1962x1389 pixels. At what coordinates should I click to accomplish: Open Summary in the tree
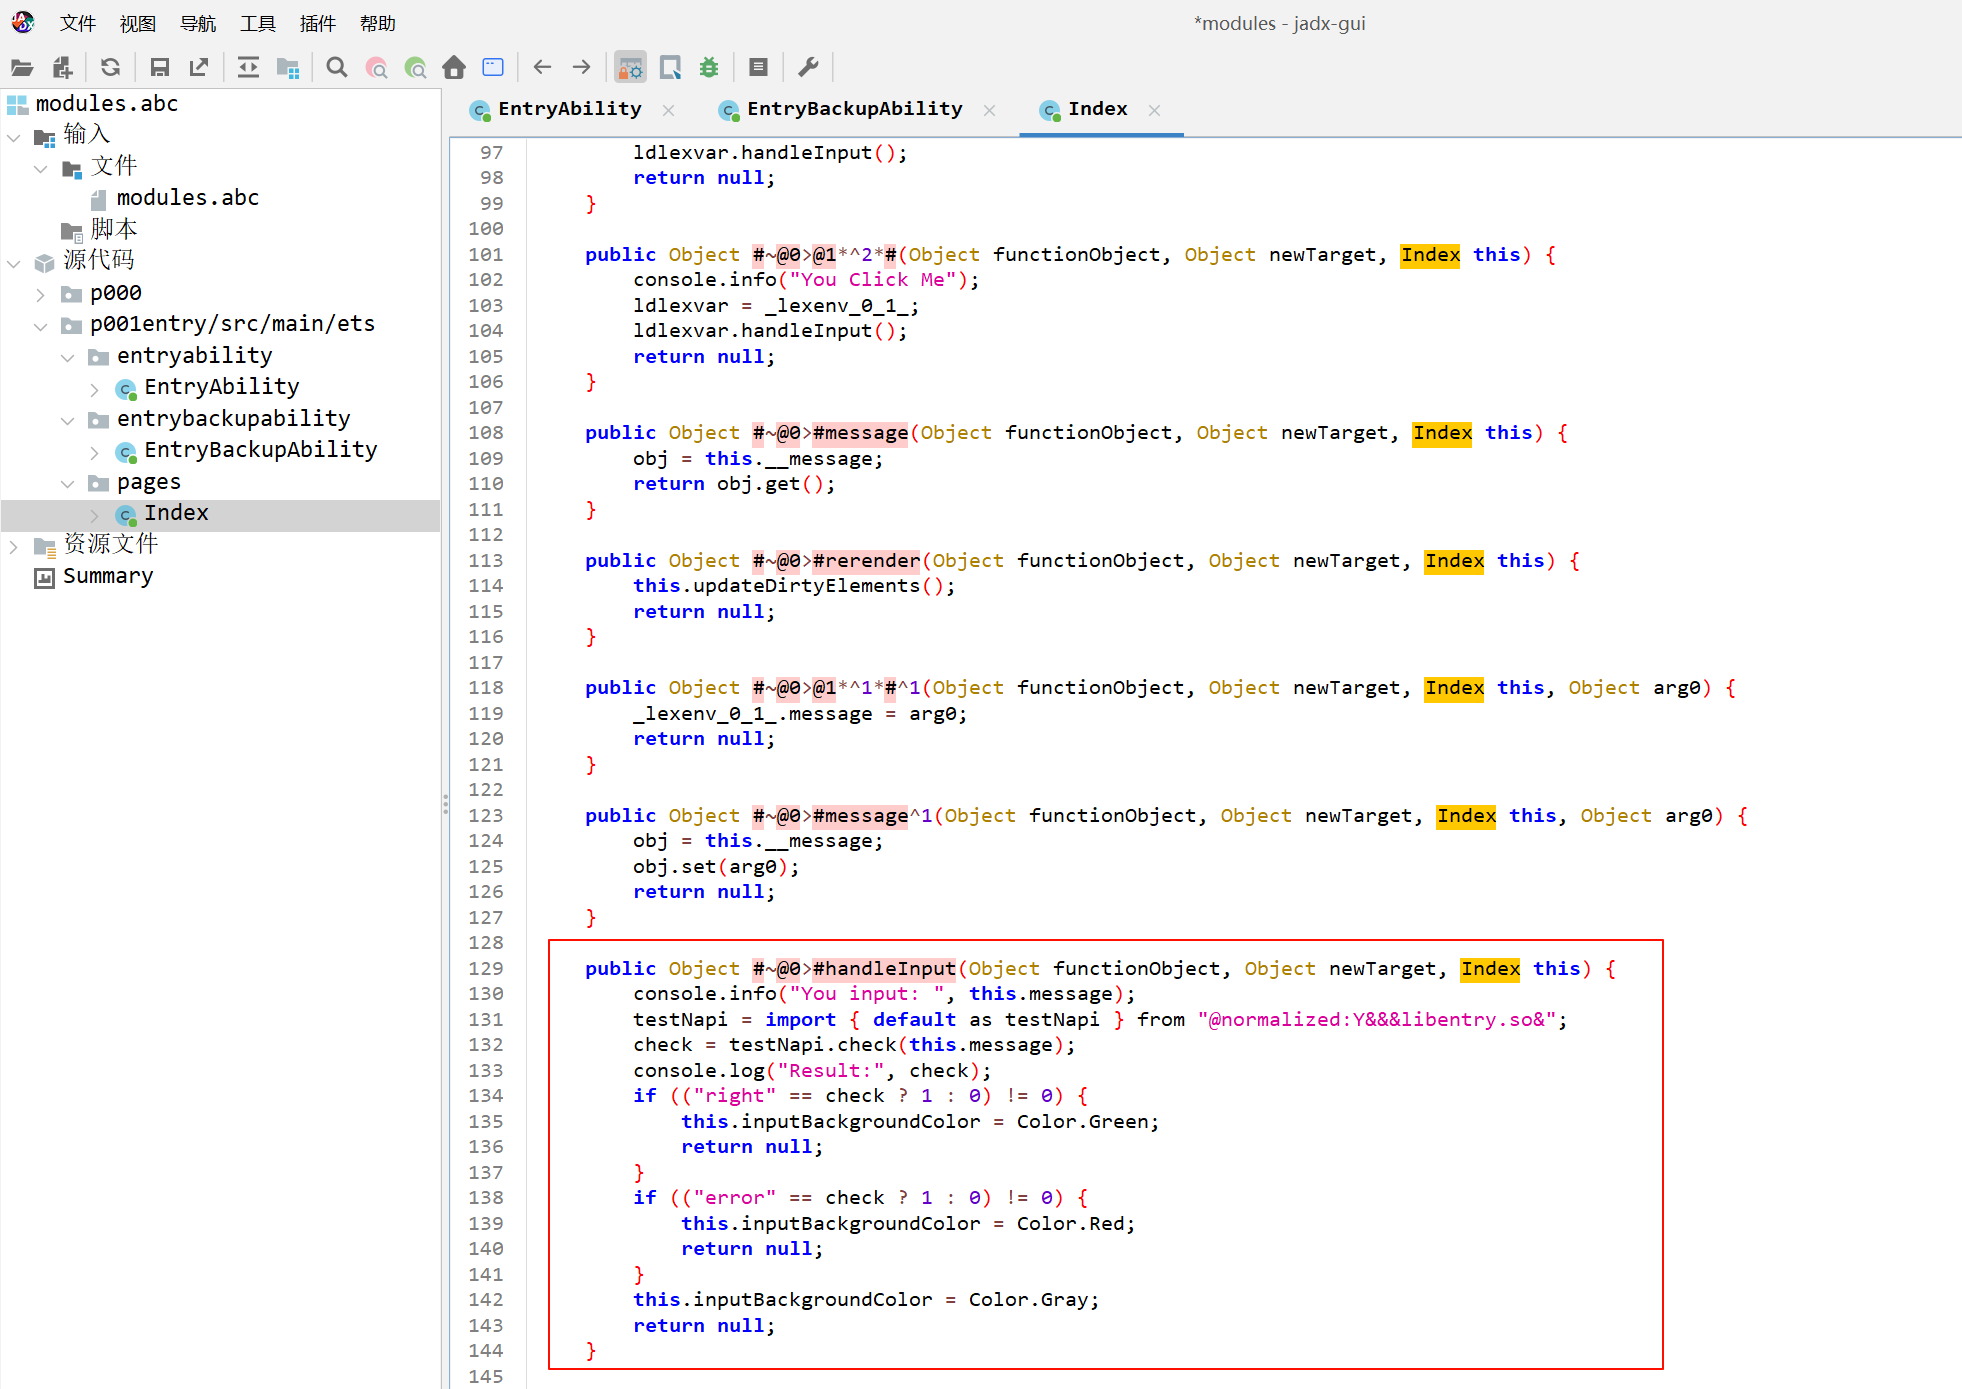(107, 577)
